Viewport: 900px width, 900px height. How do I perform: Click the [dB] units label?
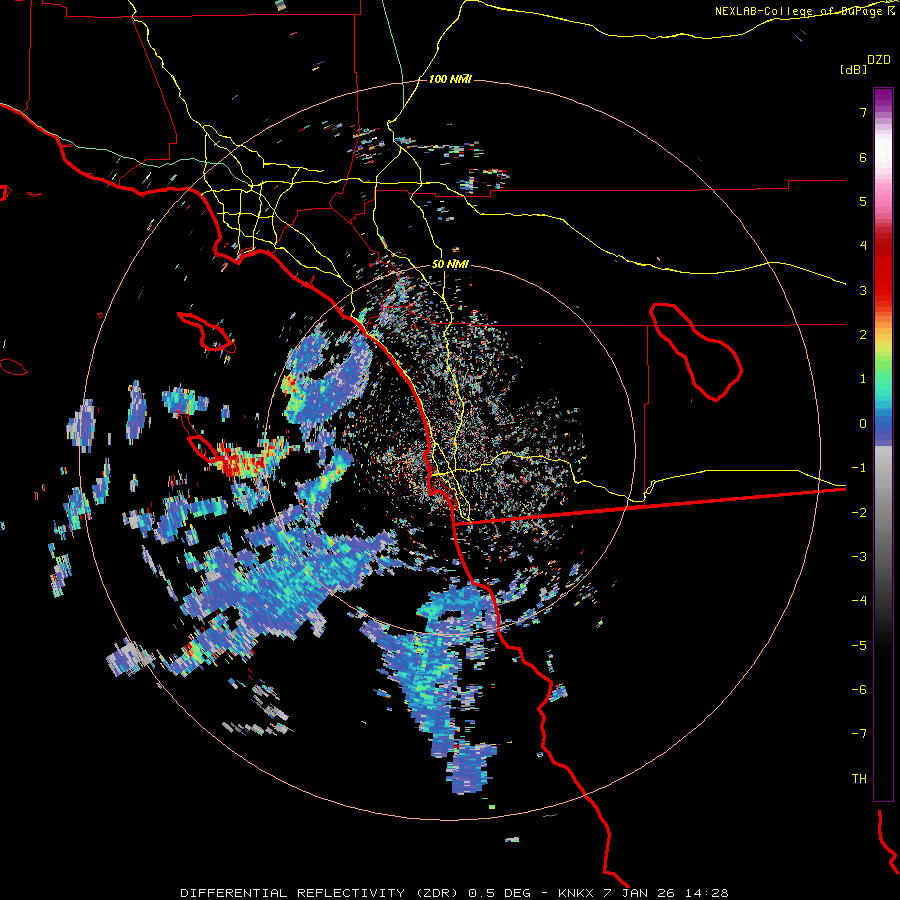854,69
